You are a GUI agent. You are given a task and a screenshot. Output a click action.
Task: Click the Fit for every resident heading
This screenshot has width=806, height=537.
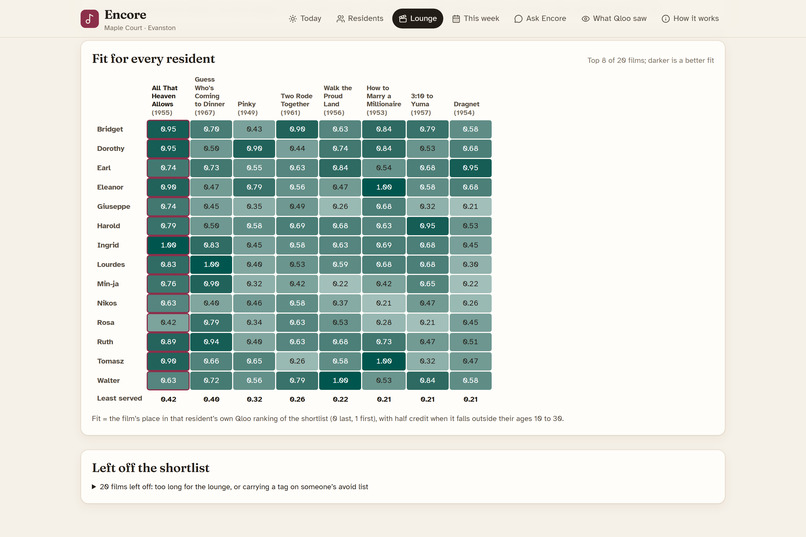point(153,59)
